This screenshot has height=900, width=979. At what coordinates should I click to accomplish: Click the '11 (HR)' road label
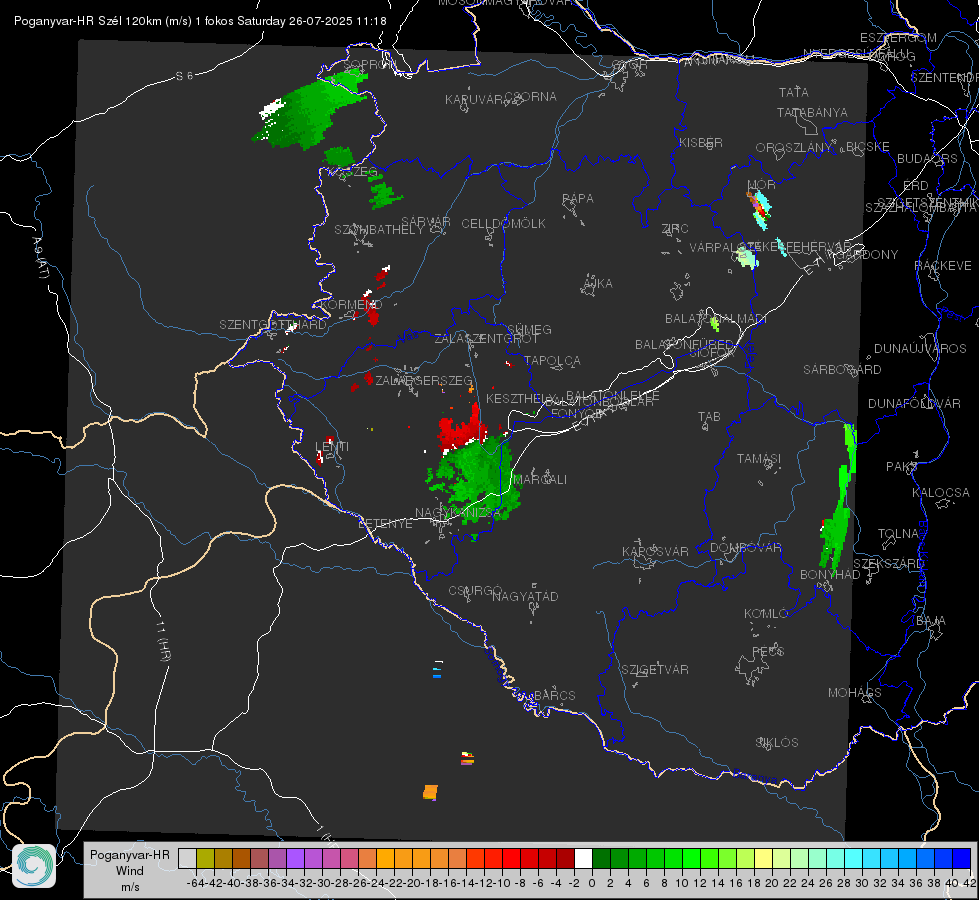point(163,641)
